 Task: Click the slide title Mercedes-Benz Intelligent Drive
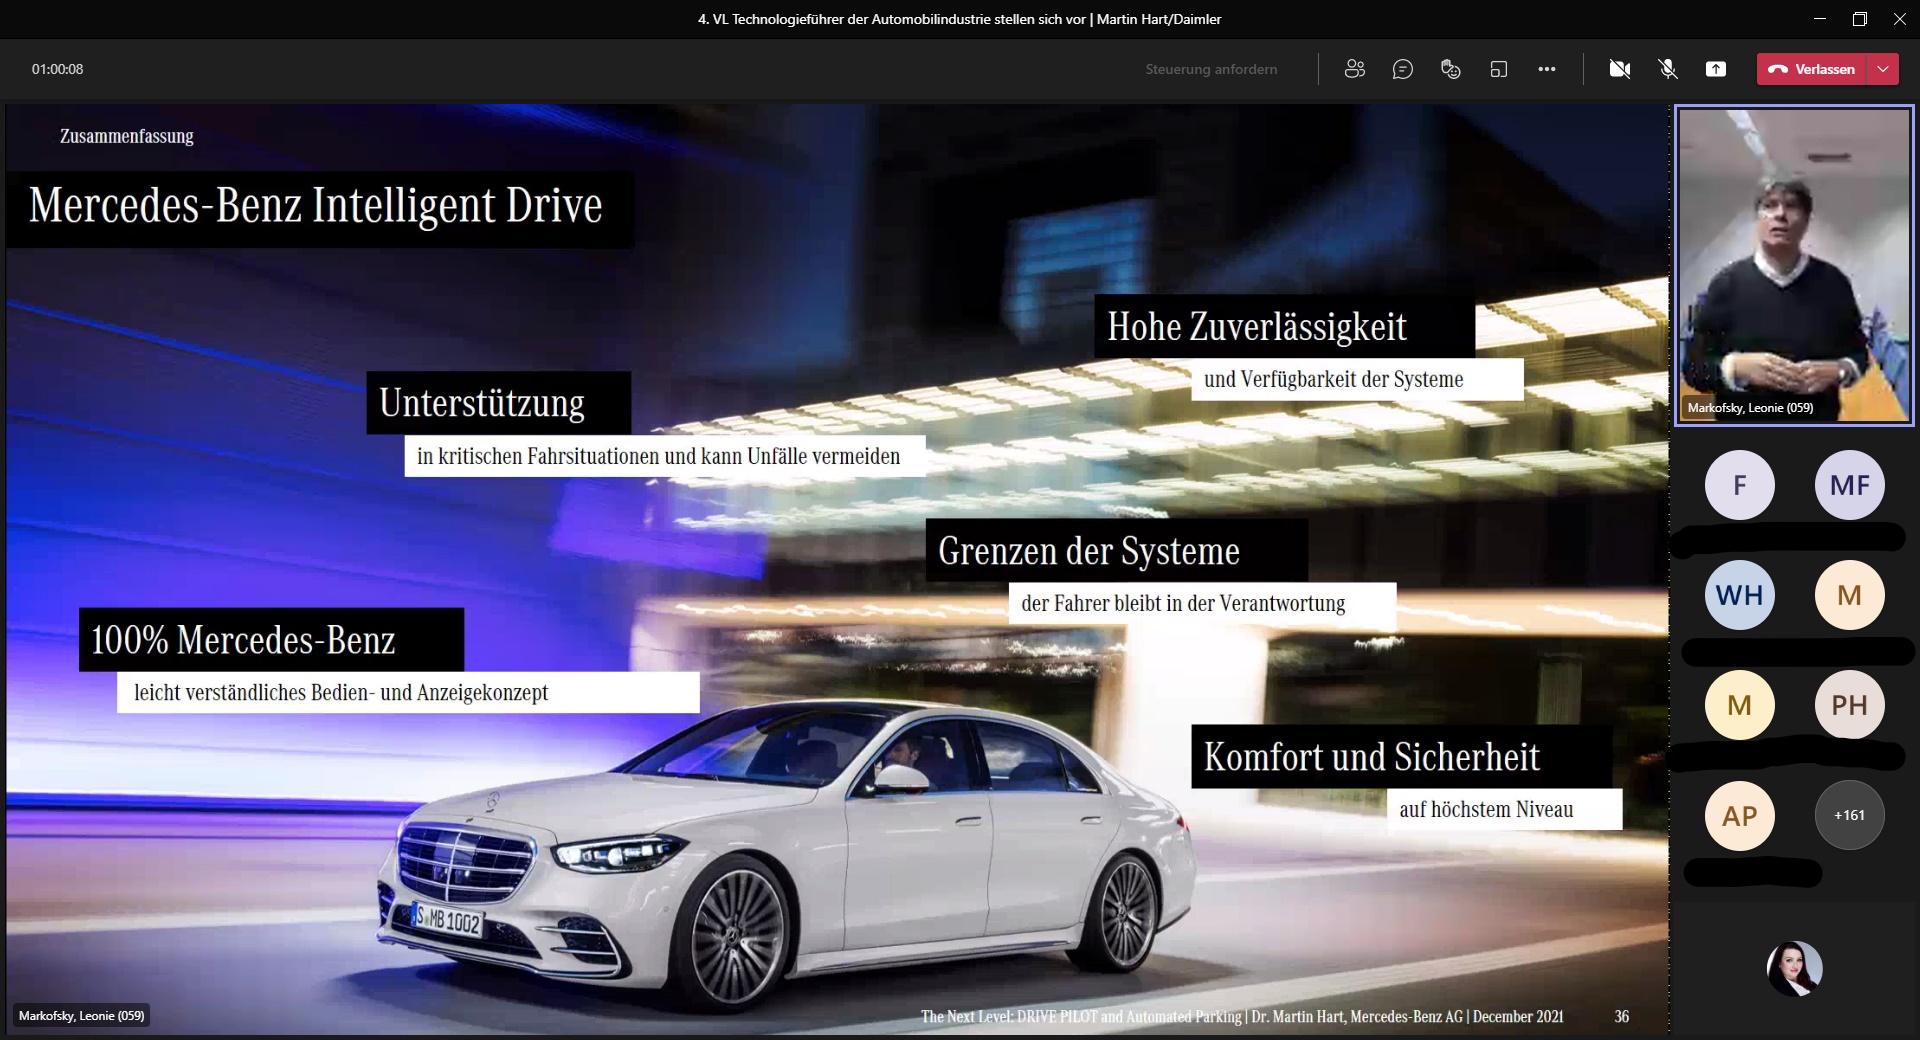tap(316, 206)
